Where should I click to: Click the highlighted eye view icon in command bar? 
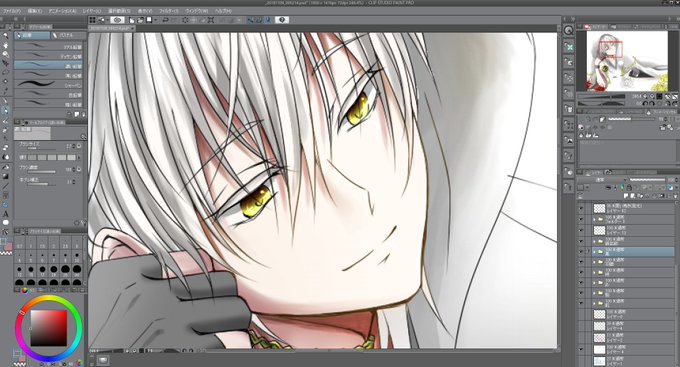(118, 20)
